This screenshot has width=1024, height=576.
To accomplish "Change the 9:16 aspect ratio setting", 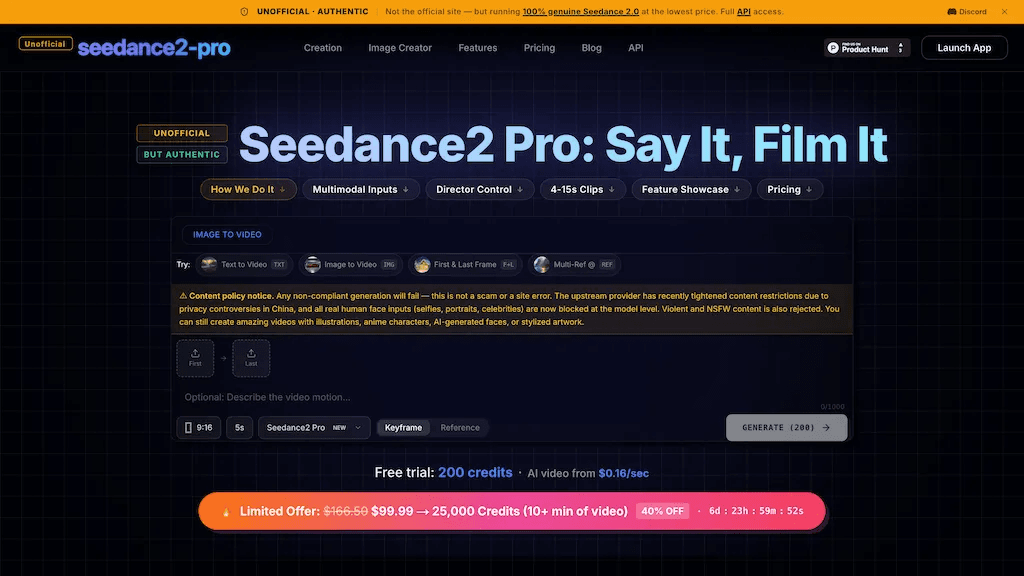I will (x=199, y=428).
